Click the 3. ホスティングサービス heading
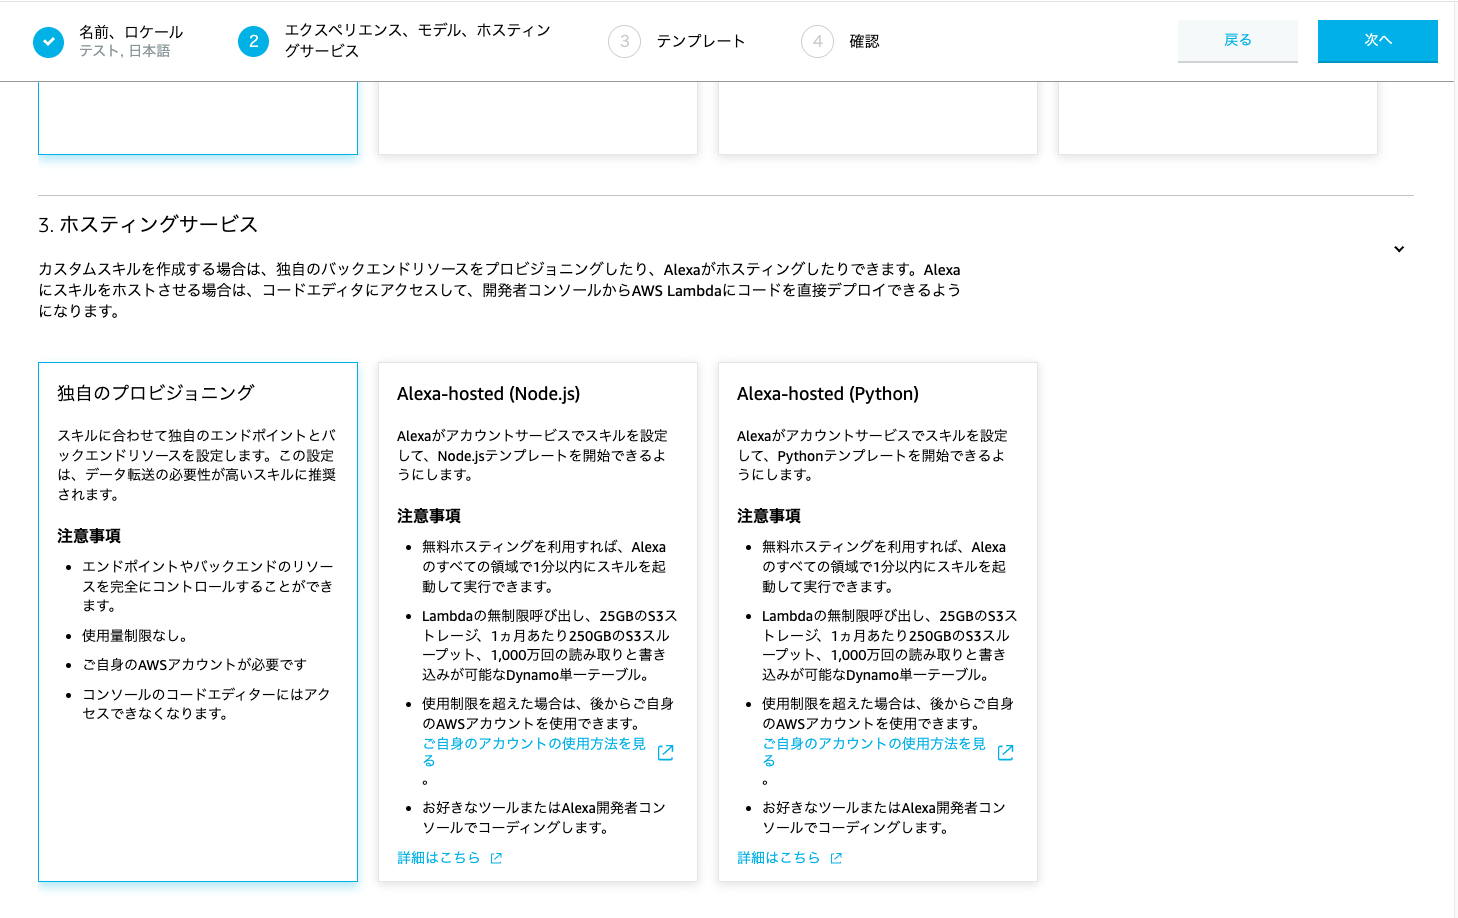Screen dimensions: 1458x918 (x=148, y=225)
